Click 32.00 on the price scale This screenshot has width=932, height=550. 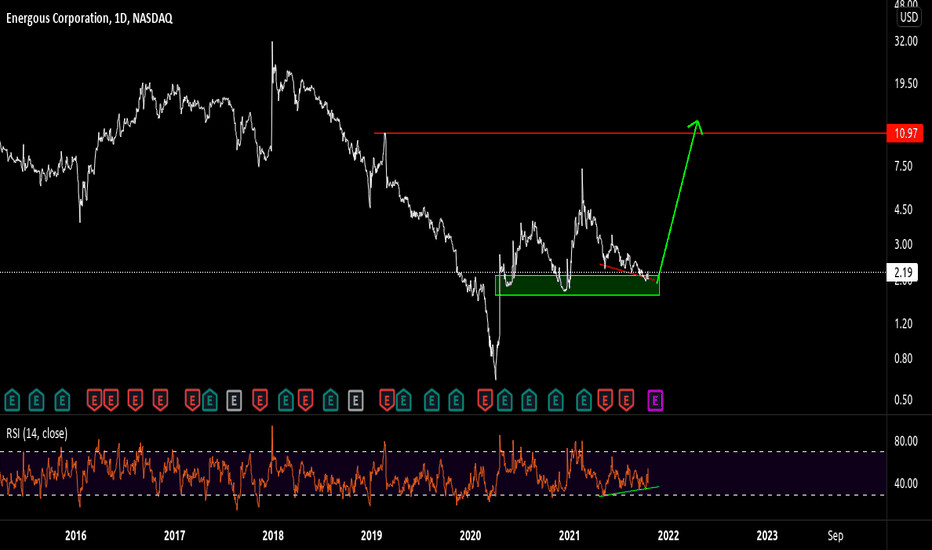(x=906, y=42)
